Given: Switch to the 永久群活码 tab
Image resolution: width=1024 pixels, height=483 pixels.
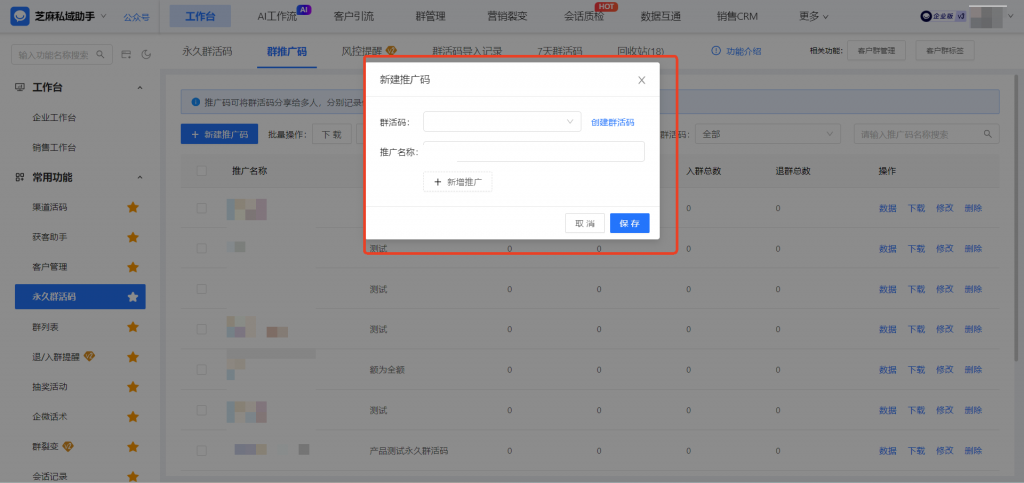Looking at the screenshot, I should point(207,50).
